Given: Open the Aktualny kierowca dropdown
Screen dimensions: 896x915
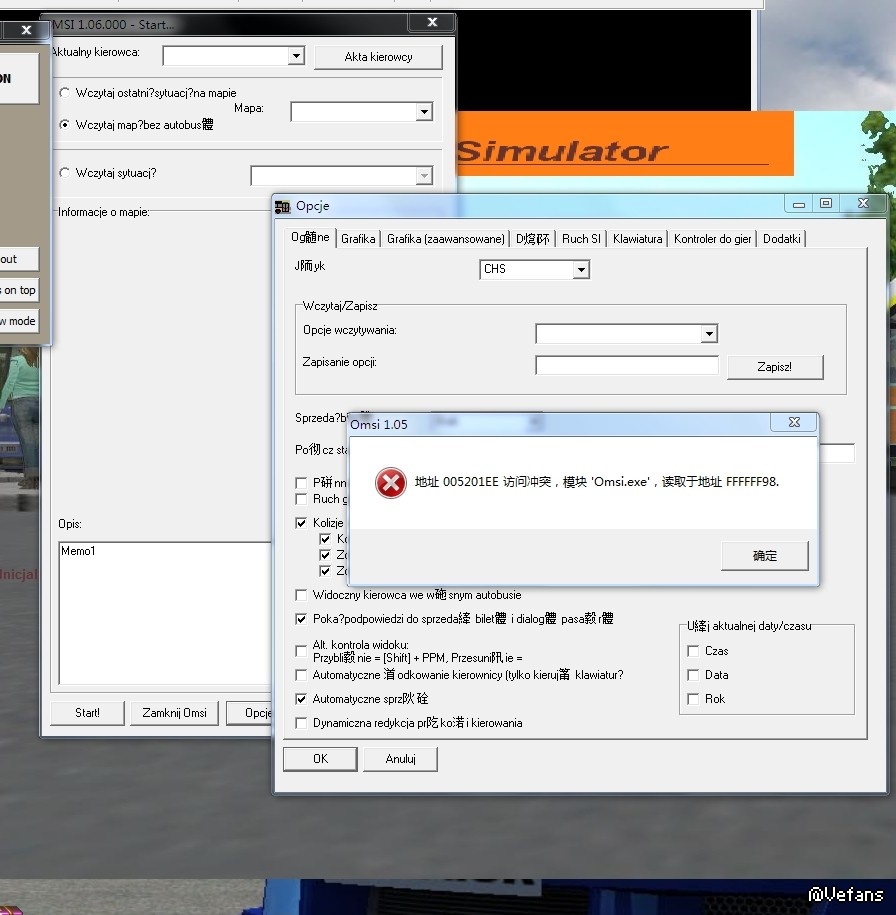Looking at the screenshot, I should [x=296, y=56].
